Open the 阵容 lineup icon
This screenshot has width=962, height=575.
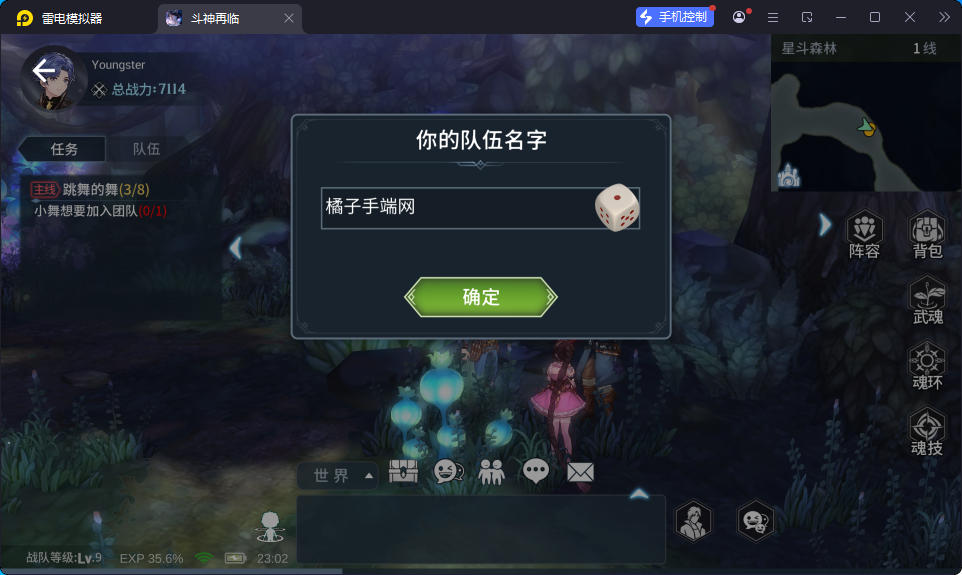(864, 234)
